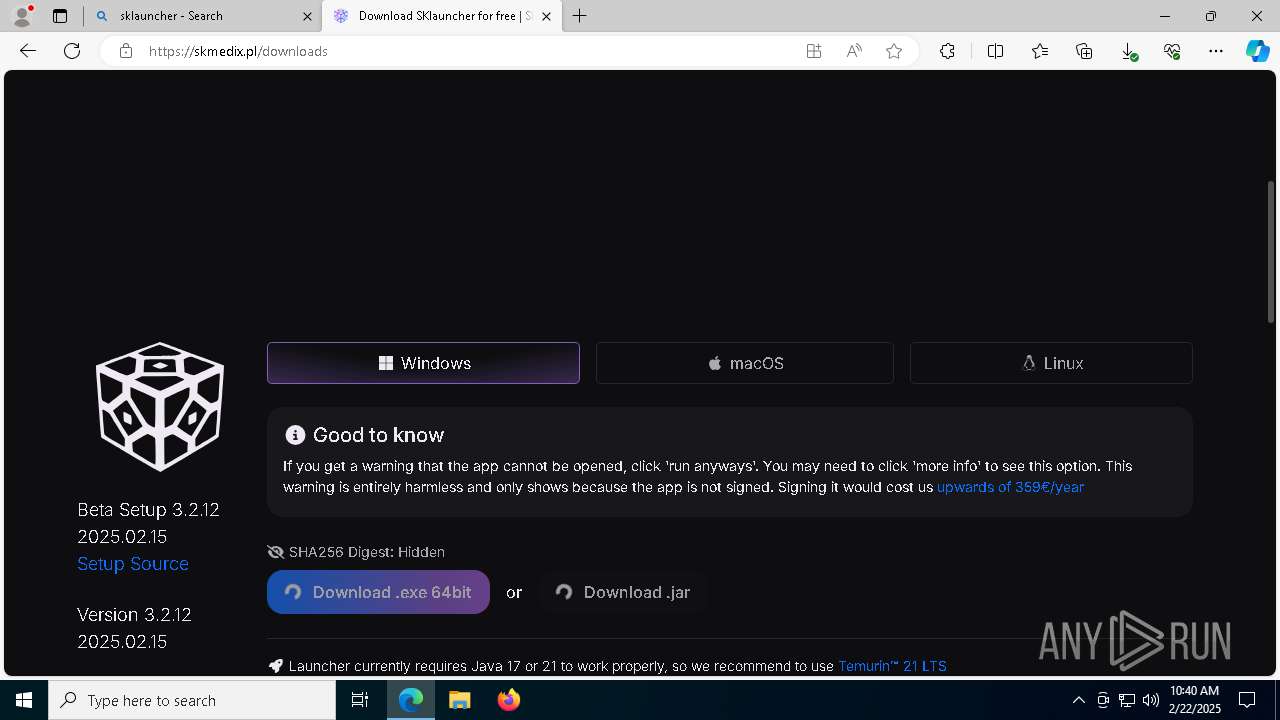Switch to sklauncher - Search tab

(203, 16)
